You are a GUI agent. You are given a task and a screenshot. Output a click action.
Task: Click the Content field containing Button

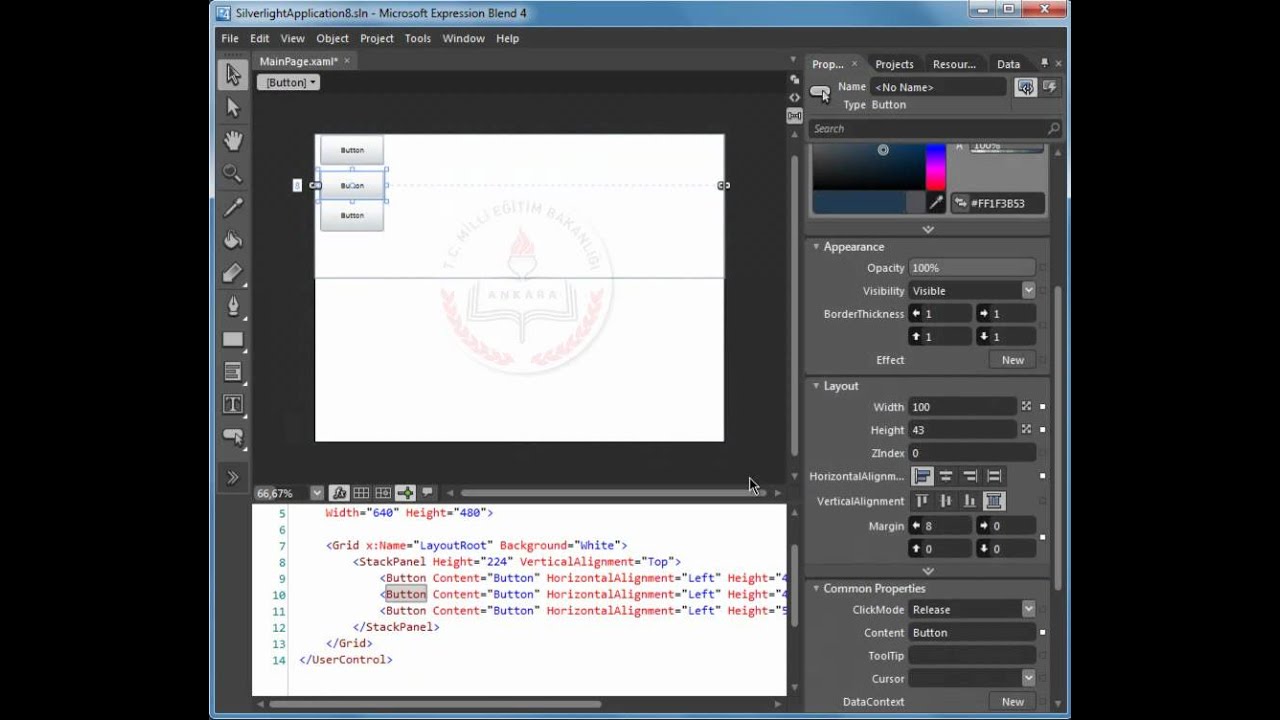tap(972, 633)
